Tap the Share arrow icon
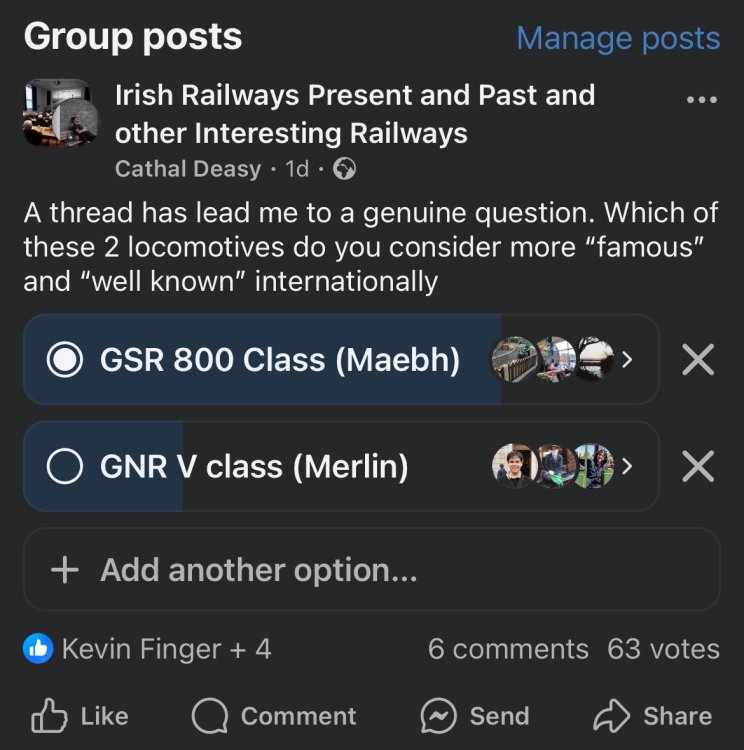The width and height of the screenshot is (744, 750). click(609, 716)
